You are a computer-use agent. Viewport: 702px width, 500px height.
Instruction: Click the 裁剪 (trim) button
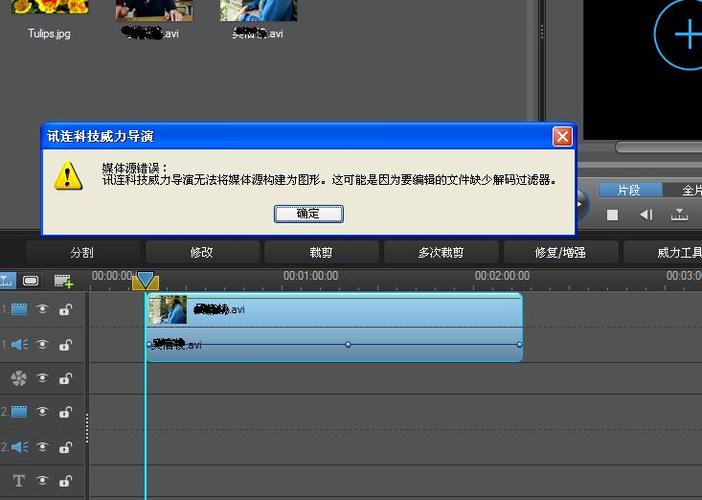(x=321, y=253)
